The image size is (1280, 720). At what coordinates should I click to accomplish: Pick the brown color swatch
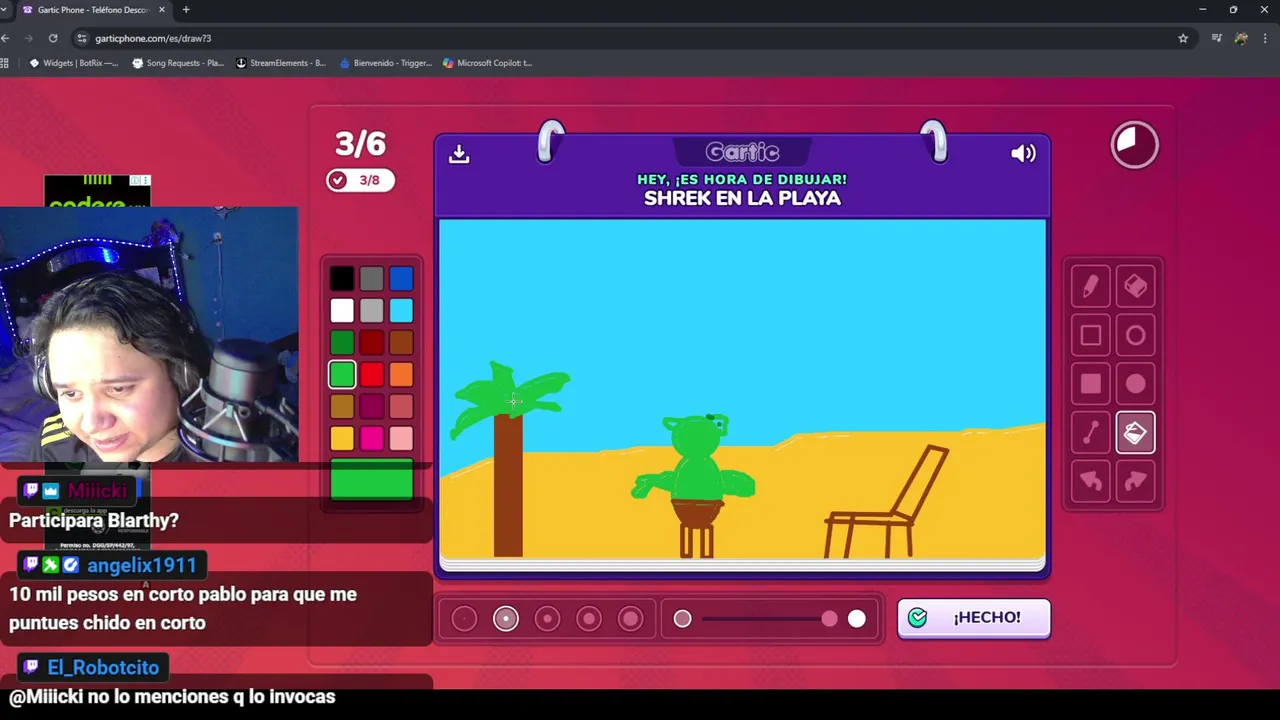point(401,342)
